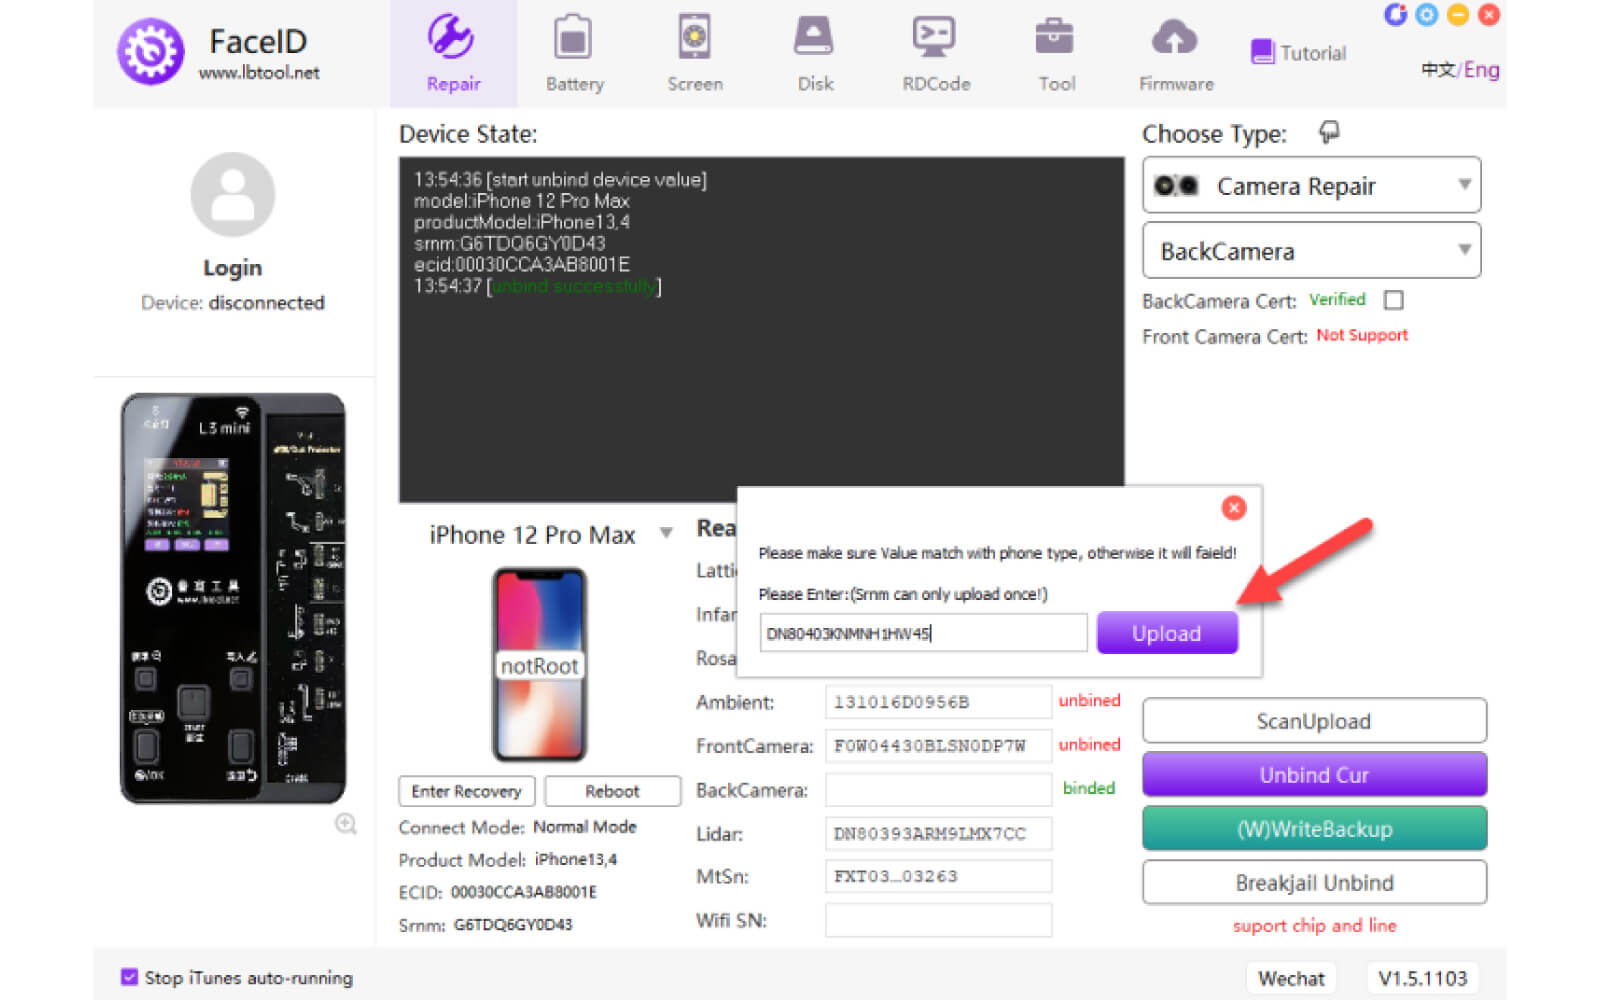Switch to the Battery tab
This screenshot has width=1600, height=1000.
[574, 54]
